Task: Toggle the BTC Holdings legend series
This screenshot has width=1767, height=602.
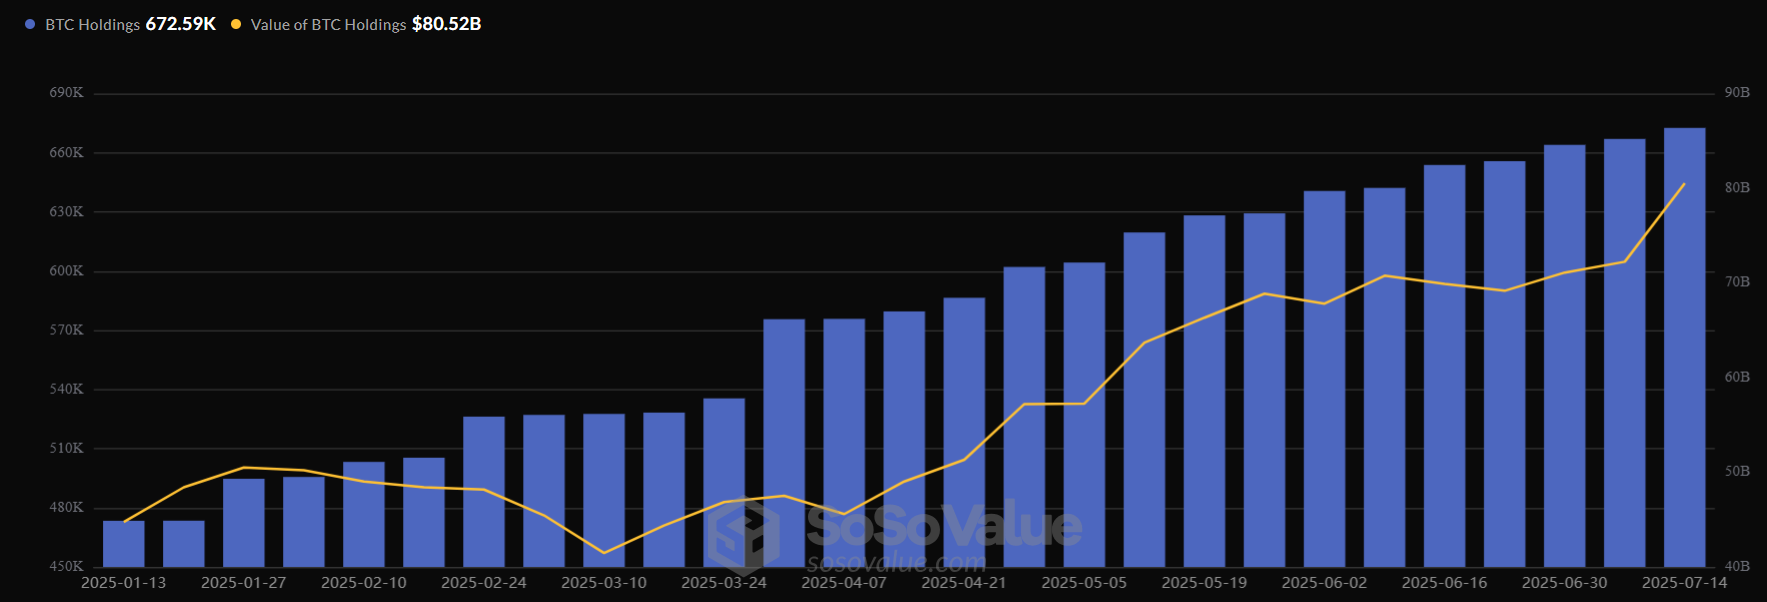Action: (x=92, y=24)
